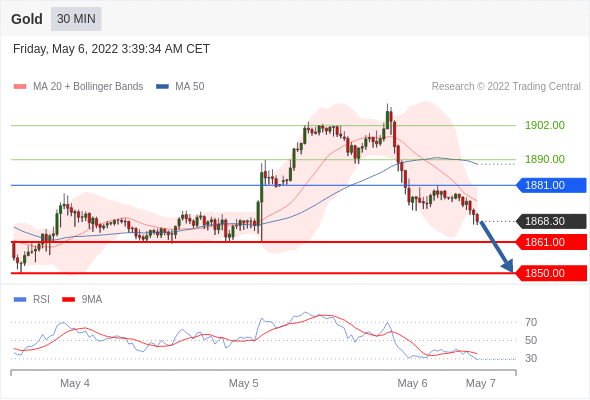Open the Trading Central research credit
The height and width of the screenshot is (400, 590).
click(506, 87)
